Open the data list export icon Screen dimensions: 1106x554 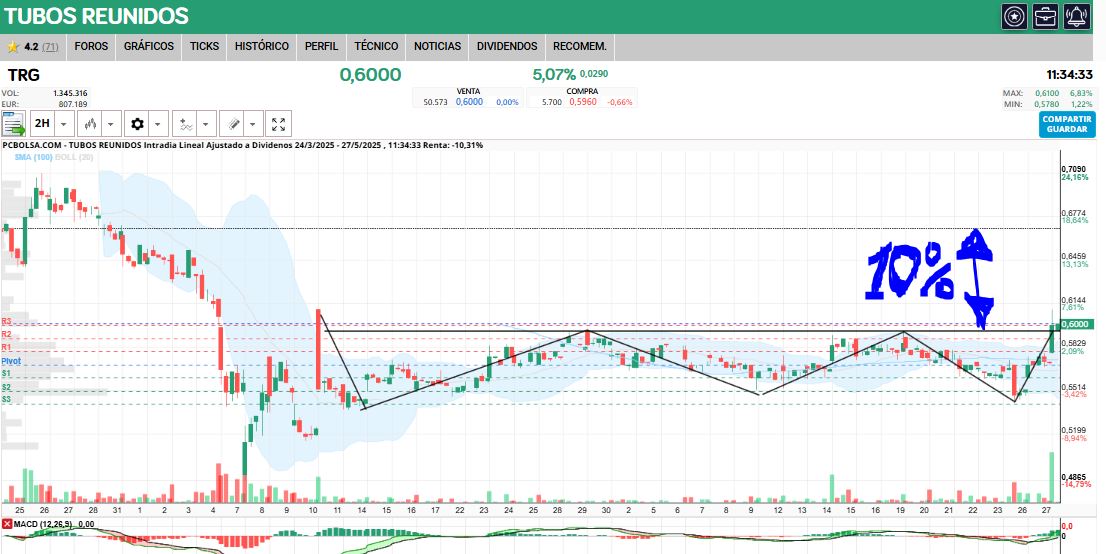13,124
